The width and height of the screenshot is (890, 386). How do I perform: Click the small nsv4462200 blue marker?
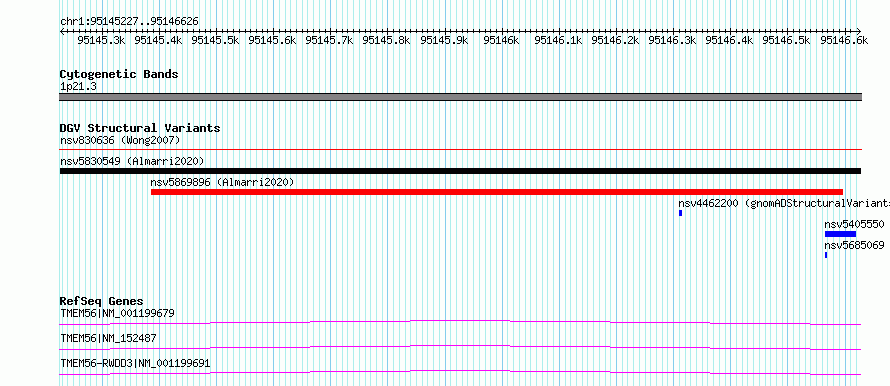681,213
